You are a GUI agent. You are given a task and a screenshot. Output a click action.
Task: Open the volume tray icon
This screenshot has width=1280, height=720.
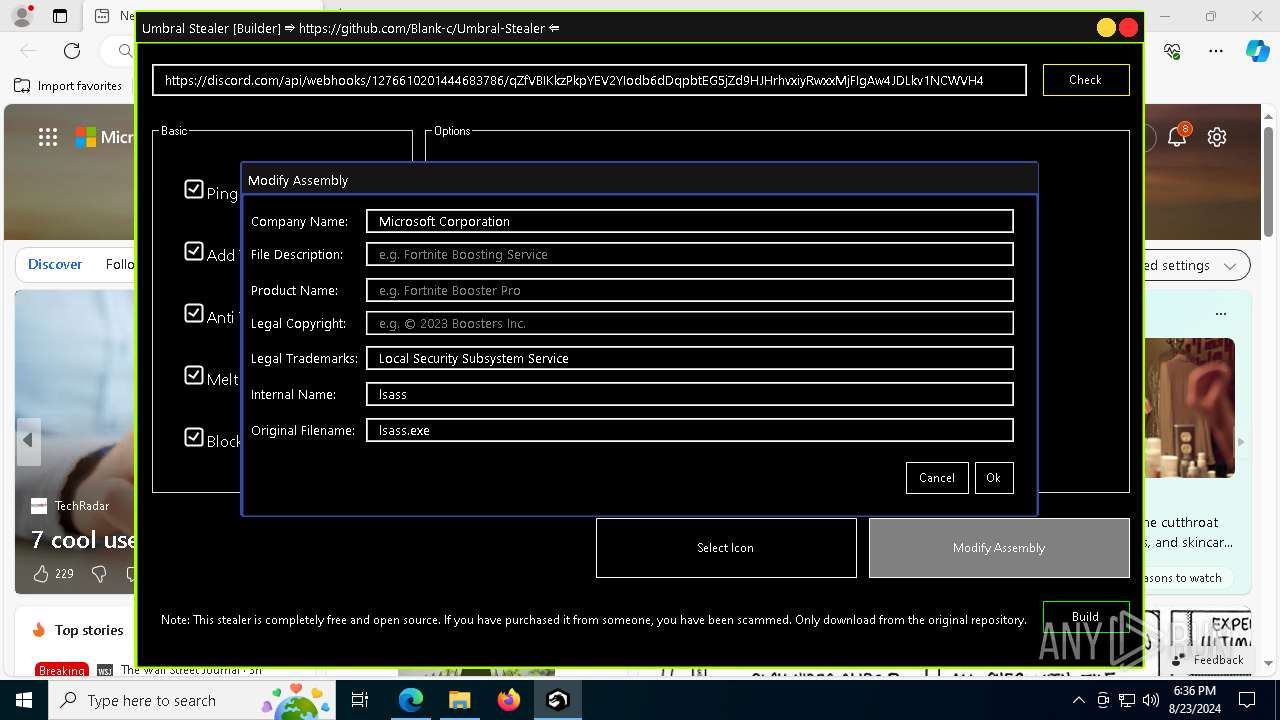pyautogui.click(x=1151, y=700)
